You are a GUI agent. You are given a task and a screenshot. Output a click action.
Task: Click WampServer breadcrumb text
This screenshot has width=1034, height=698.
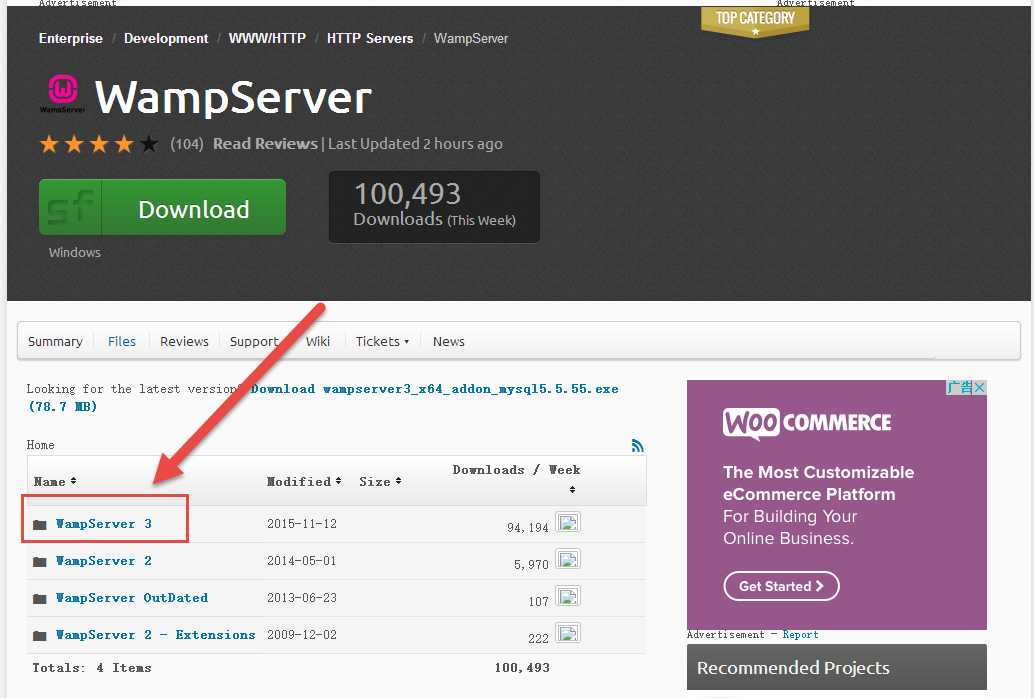[x=471, y=38]
